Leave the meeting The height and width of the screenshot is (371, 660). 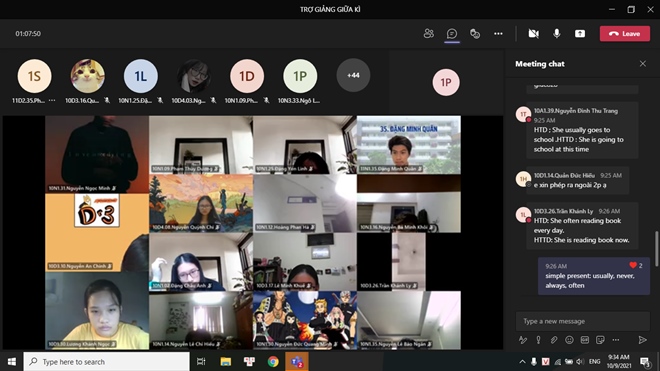625,34
